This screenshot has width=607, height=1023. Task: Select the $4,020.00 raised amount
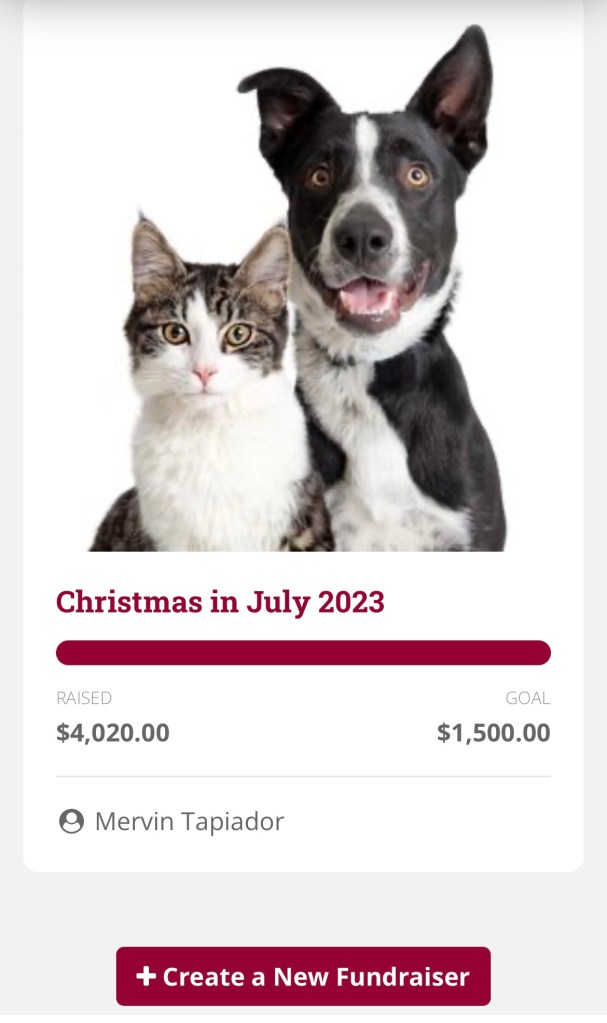click(x=113, y=733)
